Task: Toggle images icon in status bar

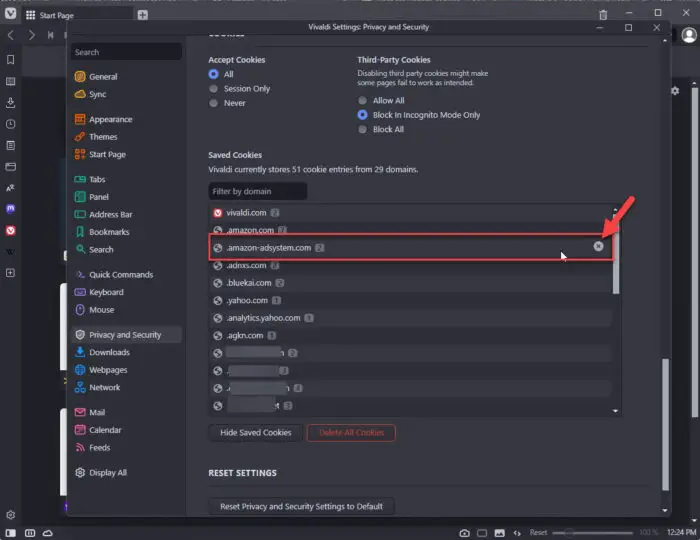Action: coord(500,533)
